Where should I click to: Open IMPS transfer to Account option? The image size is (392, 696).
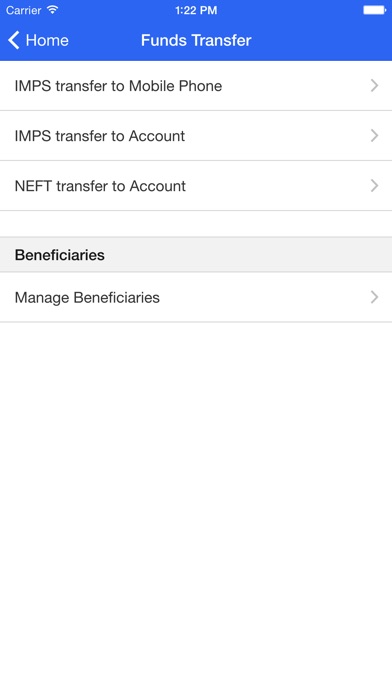196,136
